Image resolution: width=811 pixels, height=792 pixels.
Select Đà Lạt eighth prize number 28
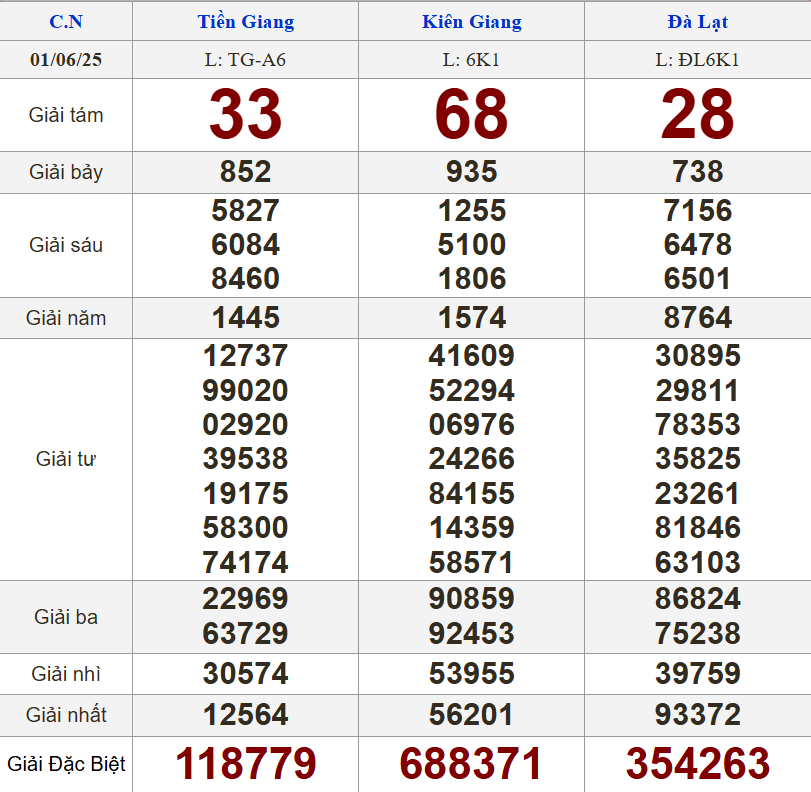tap(697, 115)
